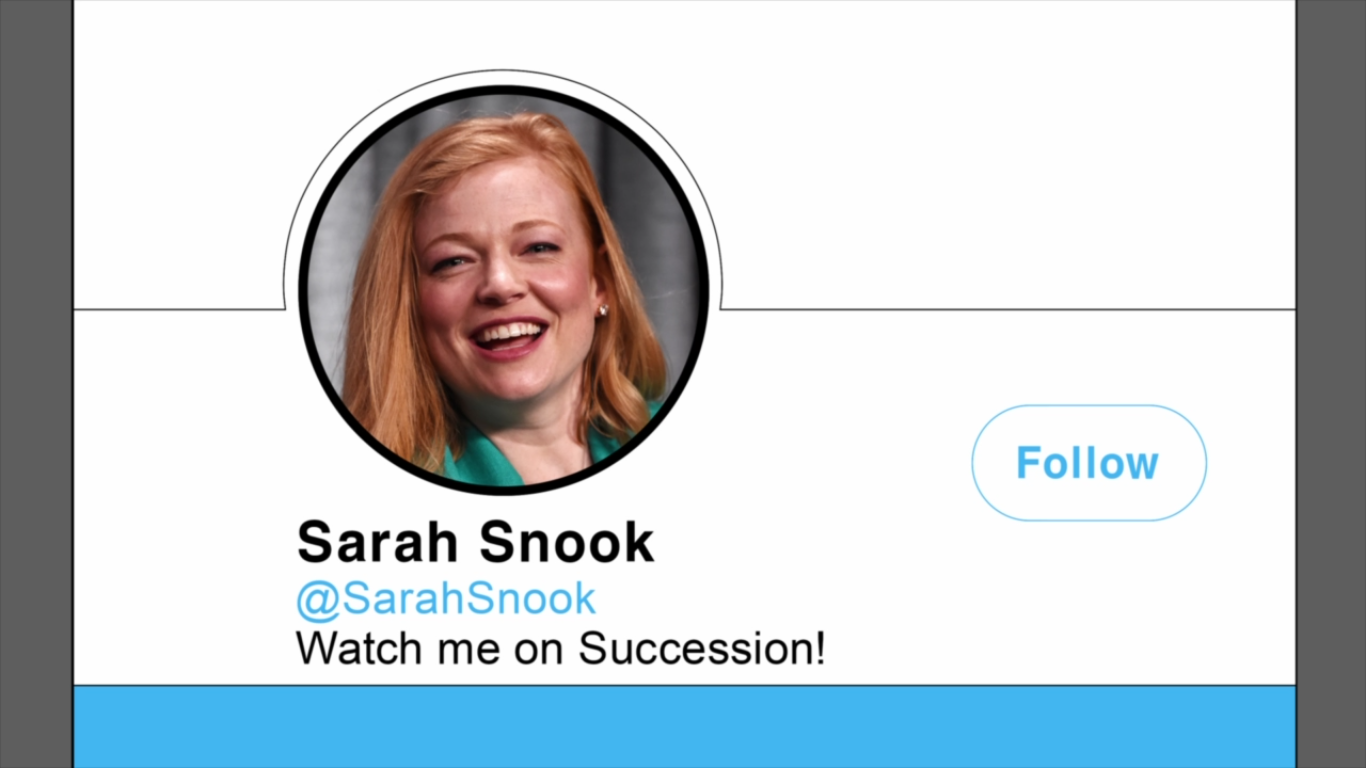The image size is (1366, 768).
Task: Click the word Succession! in the bio
Action: pyautogui.click(x=703, y=648)
